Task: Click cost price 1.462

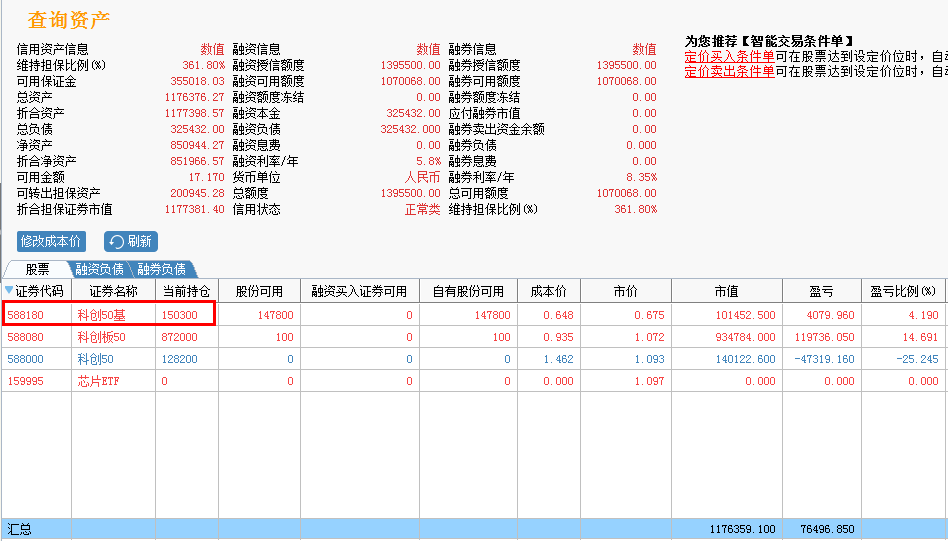Action: click(x=559, y=359)
